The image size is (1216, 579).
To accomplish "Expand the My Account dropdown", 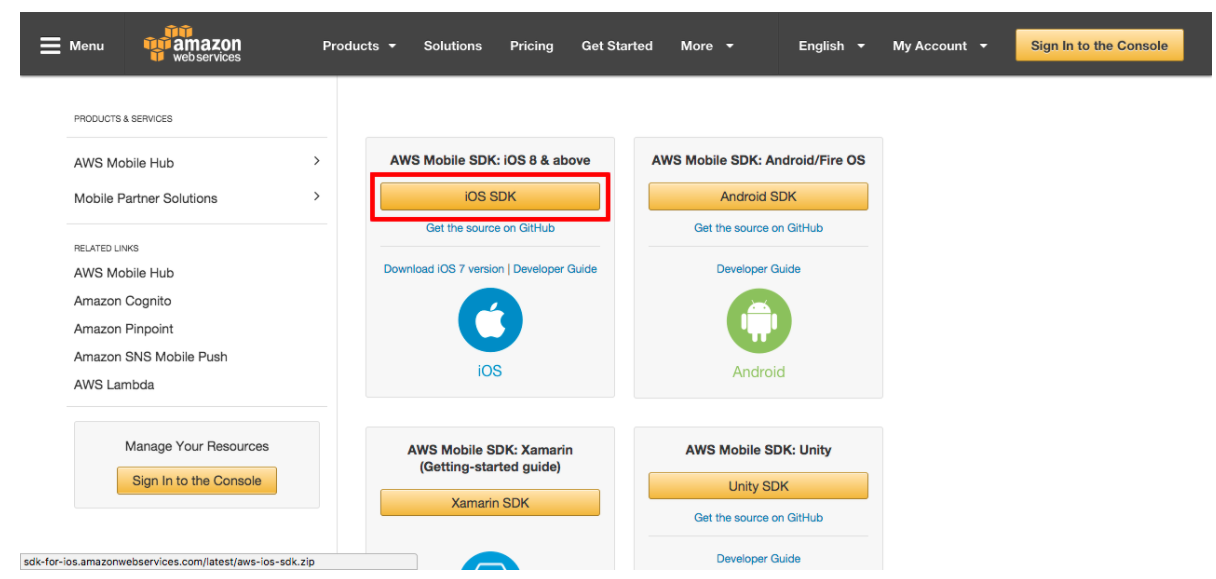I will pos(939,46).
